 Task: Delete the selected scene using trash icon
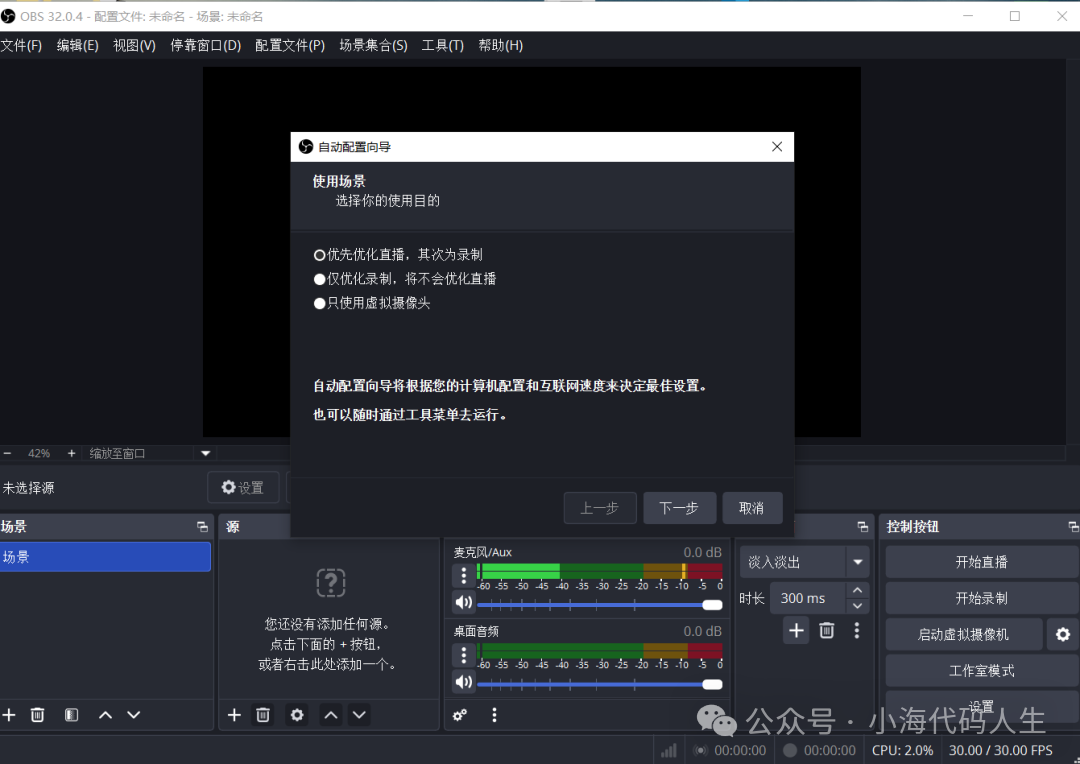pyautogui.click(x=38, y=714)
